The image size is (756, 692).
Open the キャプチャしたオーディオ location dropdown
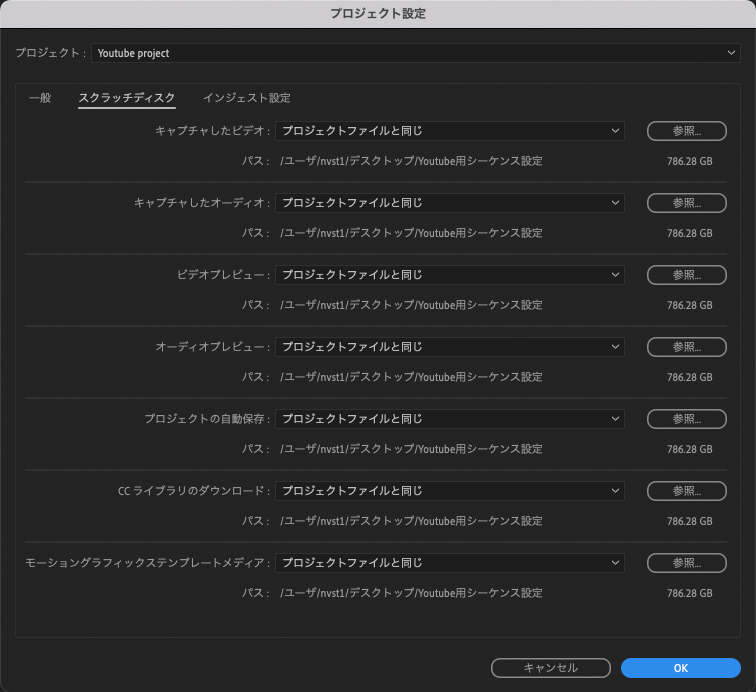(x=449, y=203)
